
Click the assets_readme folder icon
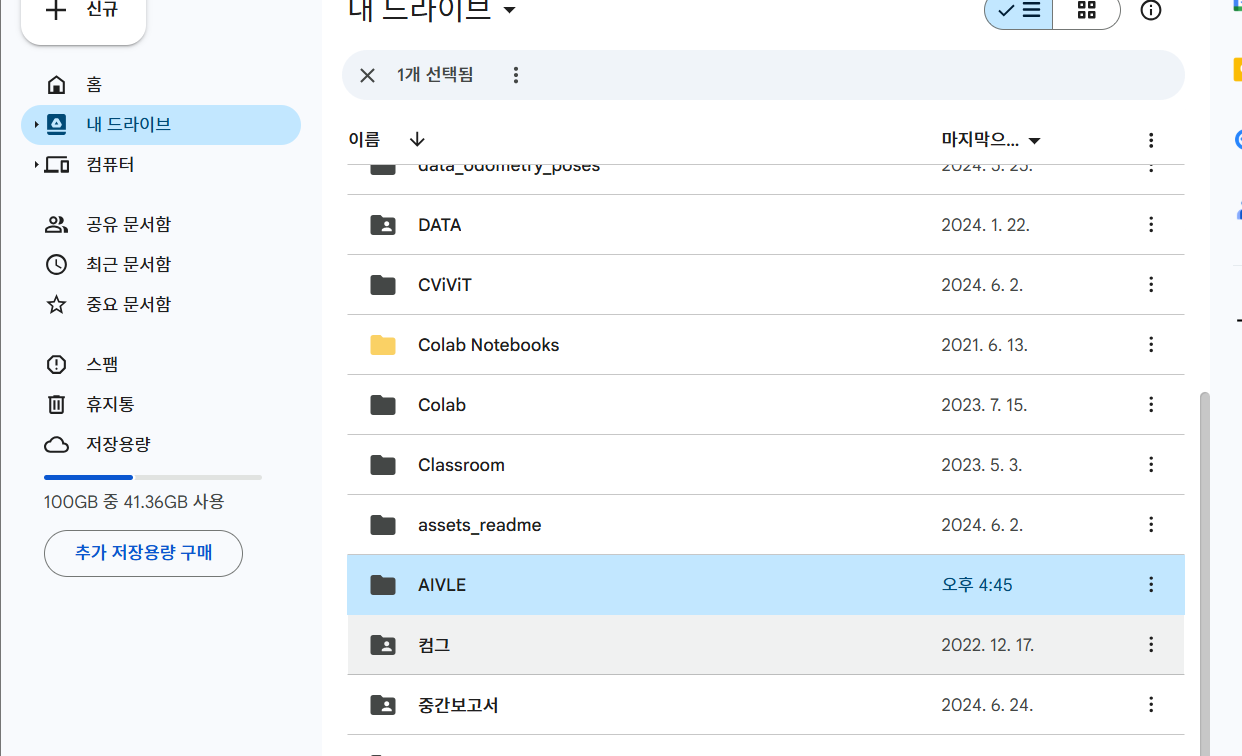[x=383, y=525]
